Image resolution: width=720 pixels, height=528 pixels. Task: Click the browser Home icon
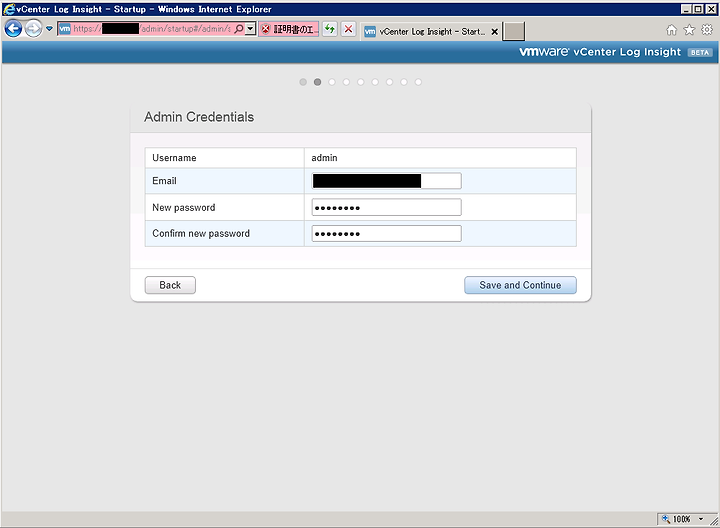pos(671,30)
